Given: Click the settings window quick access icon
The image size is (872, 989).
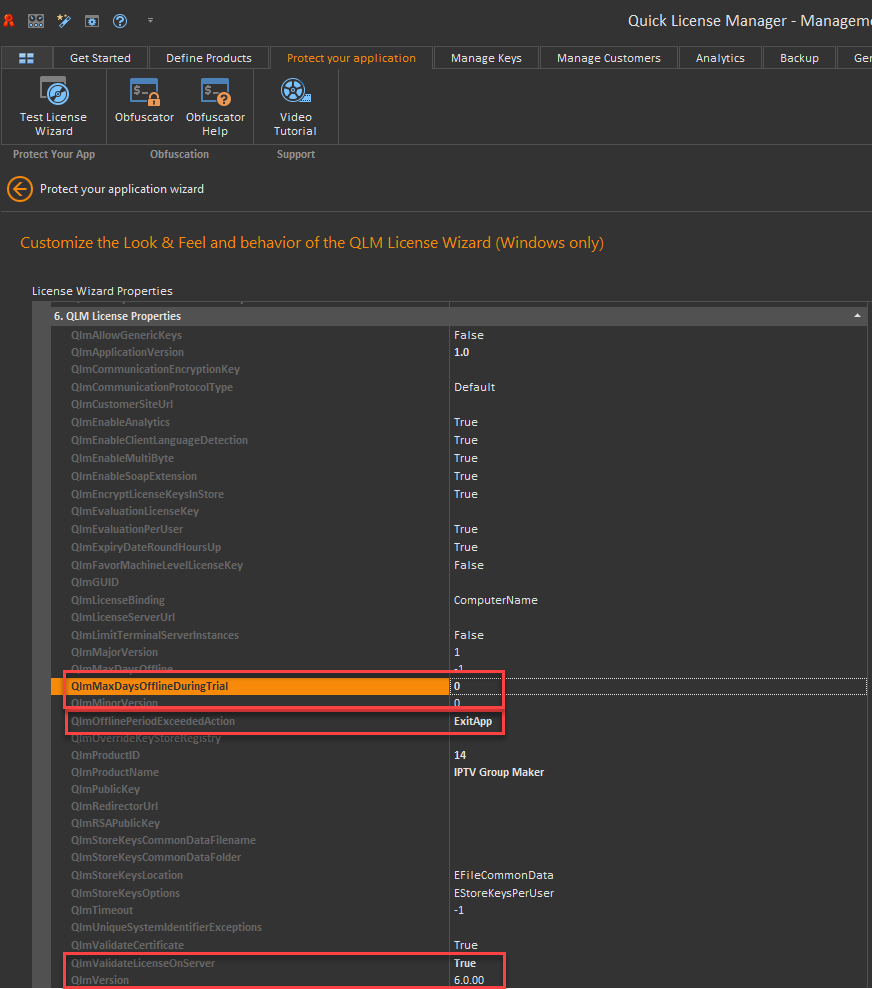Looking at the screenshot, I should [x=92, y=21].
